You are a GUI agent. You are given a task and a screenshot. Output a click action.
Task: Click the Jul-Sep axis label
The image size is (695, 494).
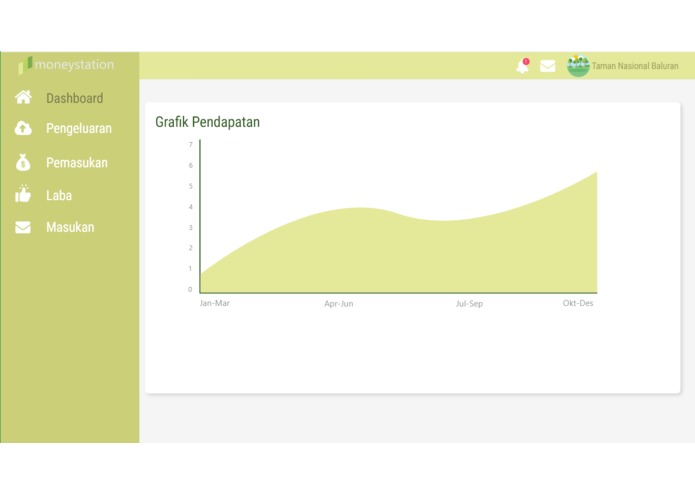469,303
